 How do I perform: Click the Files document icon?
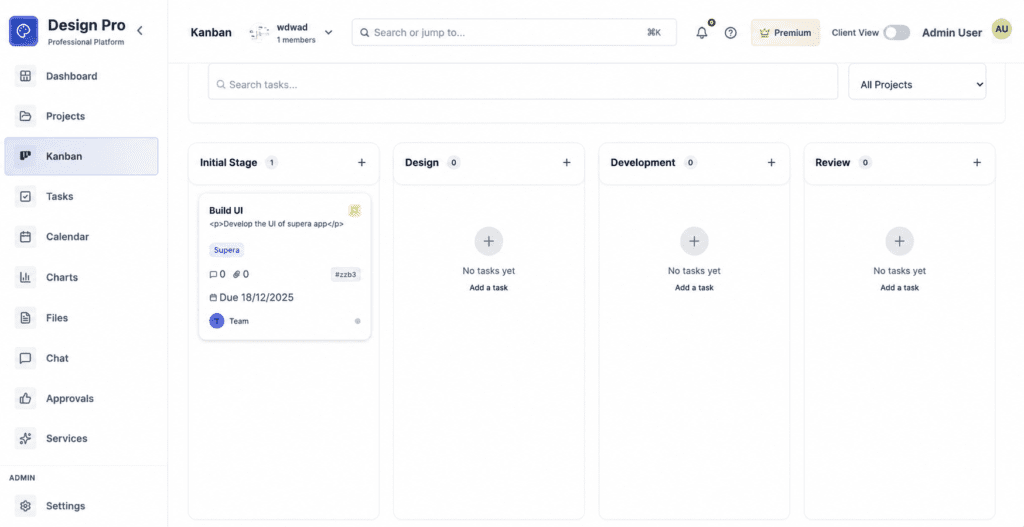click(25, 318)
